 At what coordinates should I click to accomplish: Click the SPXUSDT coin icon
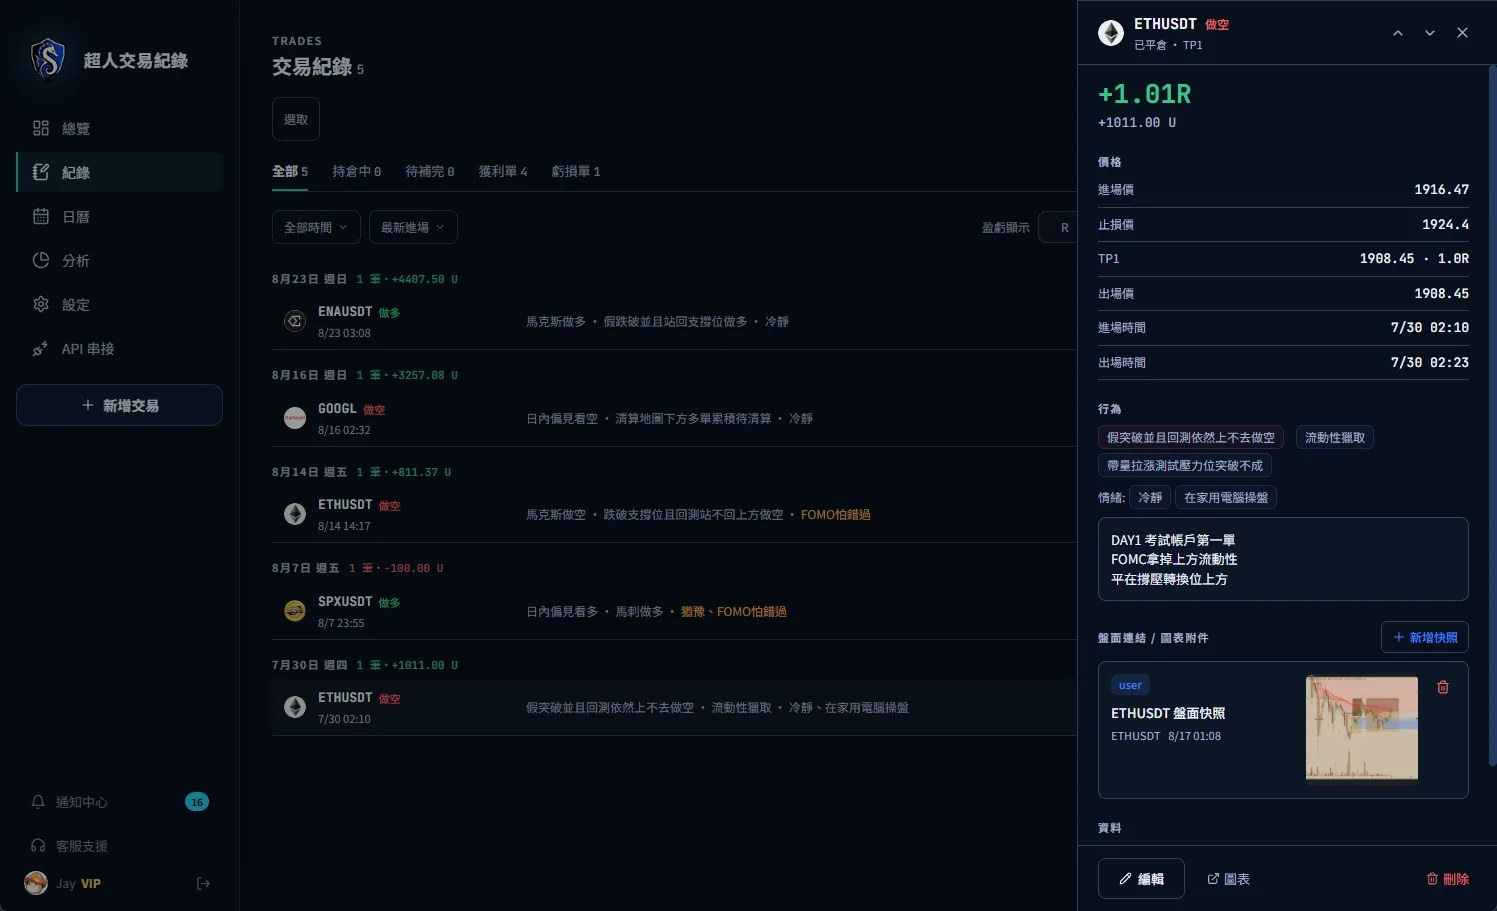[295, 611]
